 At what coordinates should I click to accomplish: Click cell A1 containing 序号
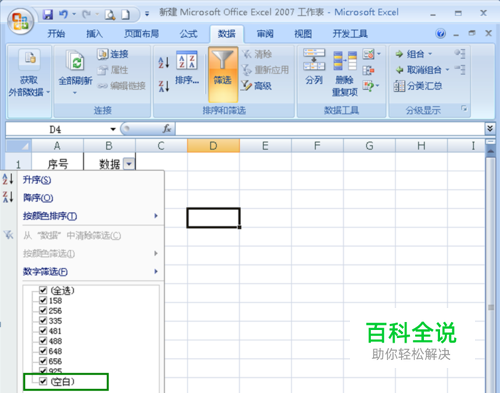click(57, 163)
